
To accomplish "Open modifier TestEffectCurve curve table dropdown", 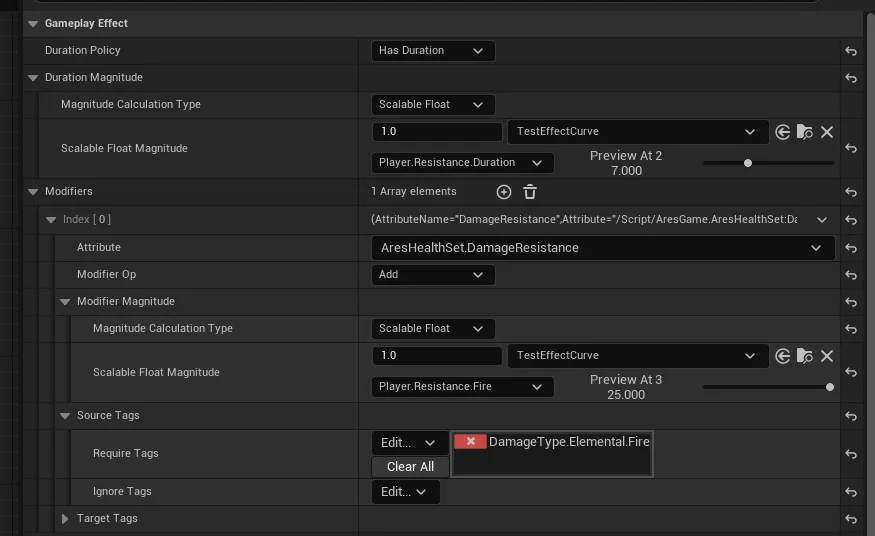I will tap(638, 356).
